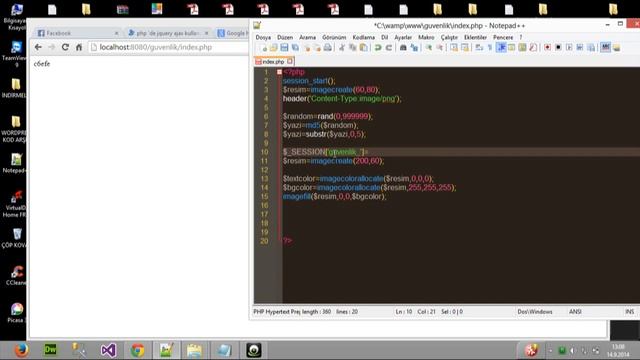Open Chrome from the taskbar
The width and height of the screenshot is (640, 360).
[x=138, y=350]
